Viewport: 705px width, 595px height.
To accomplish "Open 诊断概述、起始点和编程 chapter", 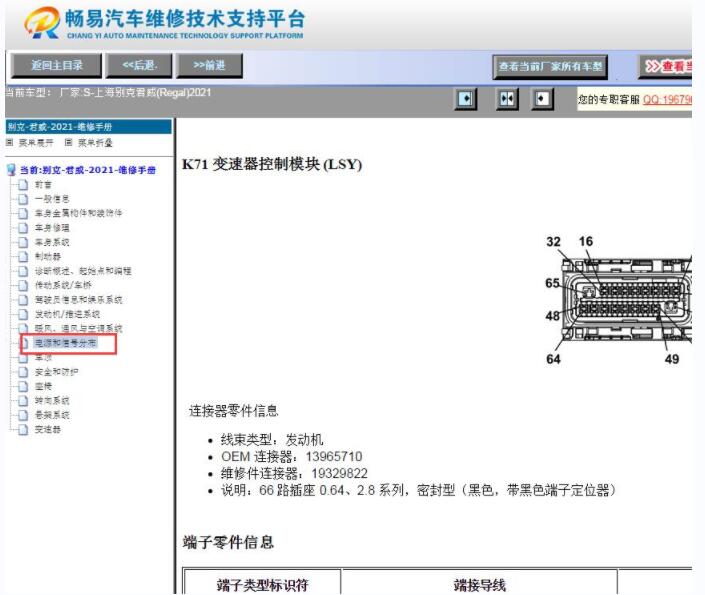I will click(x=83, y=271).
